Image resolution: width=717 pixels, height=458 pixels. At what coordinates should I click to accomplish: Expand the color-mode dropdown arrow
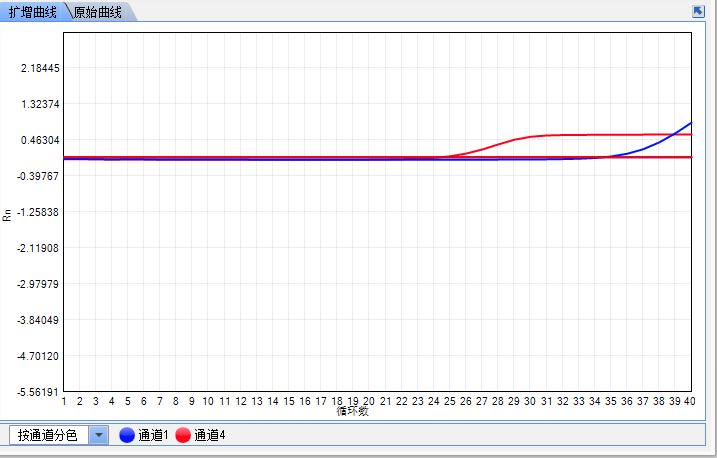(x=99, y=435)
